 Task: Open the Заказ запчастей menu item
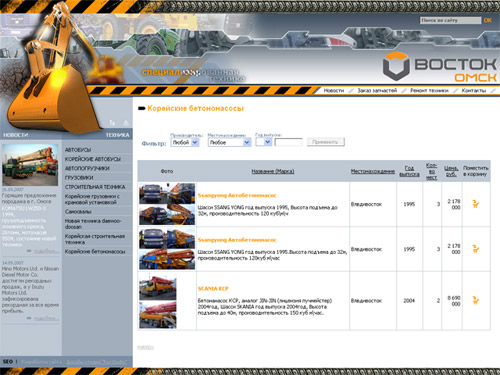[377, 90]
